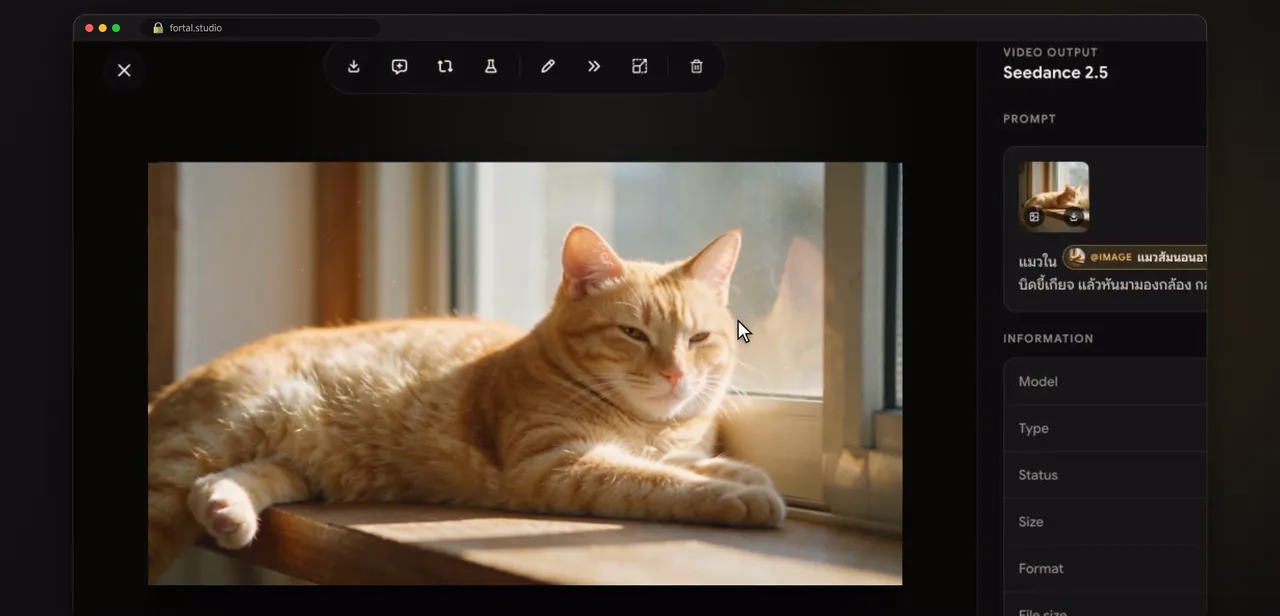The width and height of the screenshot is (1280, 616).
Task: Click the Size row in Information
Action: 1105,521
